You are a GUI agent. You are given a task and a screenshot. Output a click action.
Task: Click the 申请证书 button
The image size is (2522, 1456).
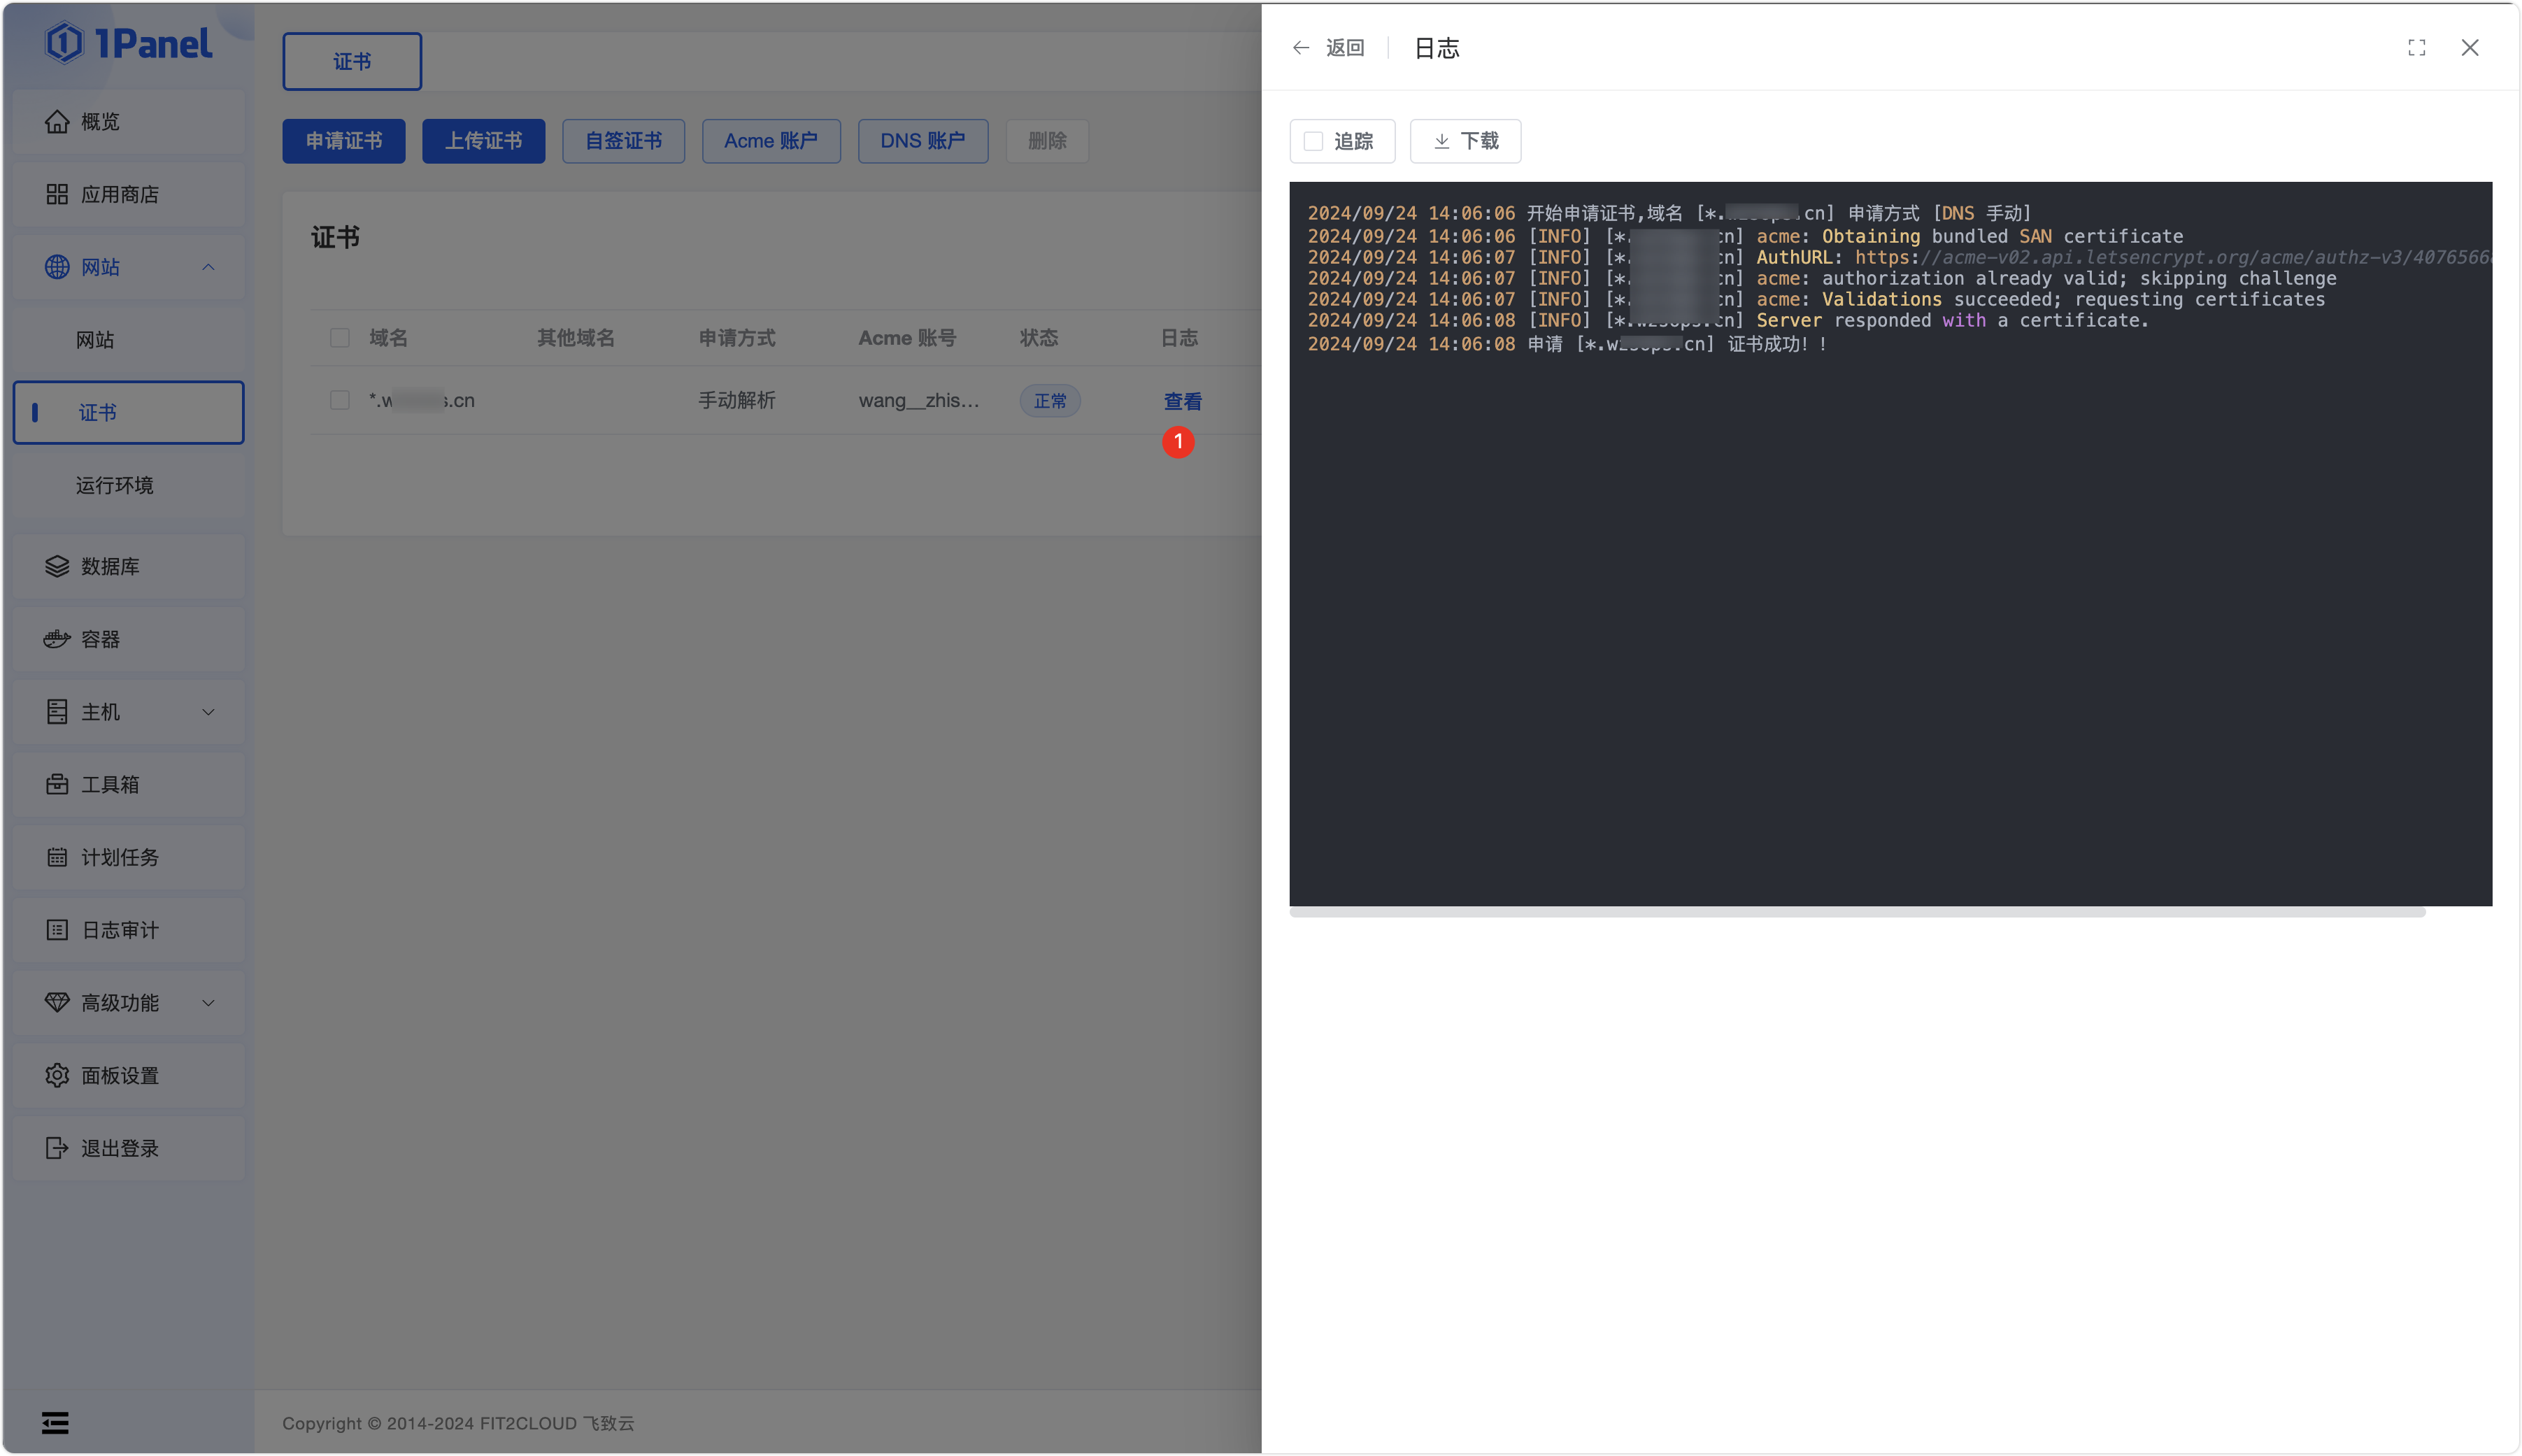click(x=343, y=141)
